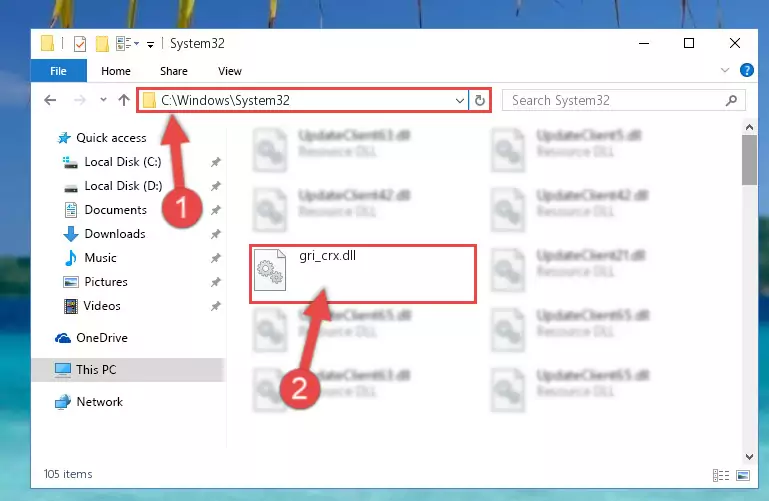Close the System32 window
The height and width of the screenshot is (501, 769).
point(734,43)
